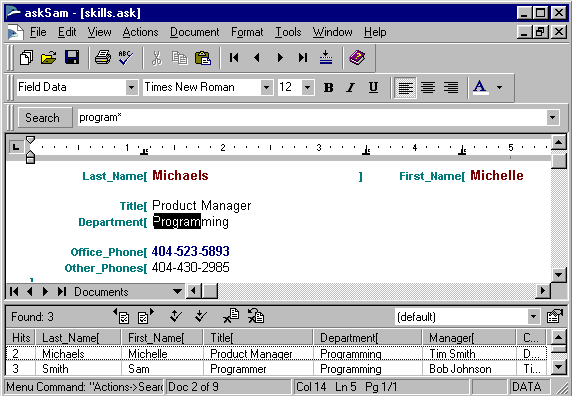Toggle Underline formatting

(x=373, y=88)
